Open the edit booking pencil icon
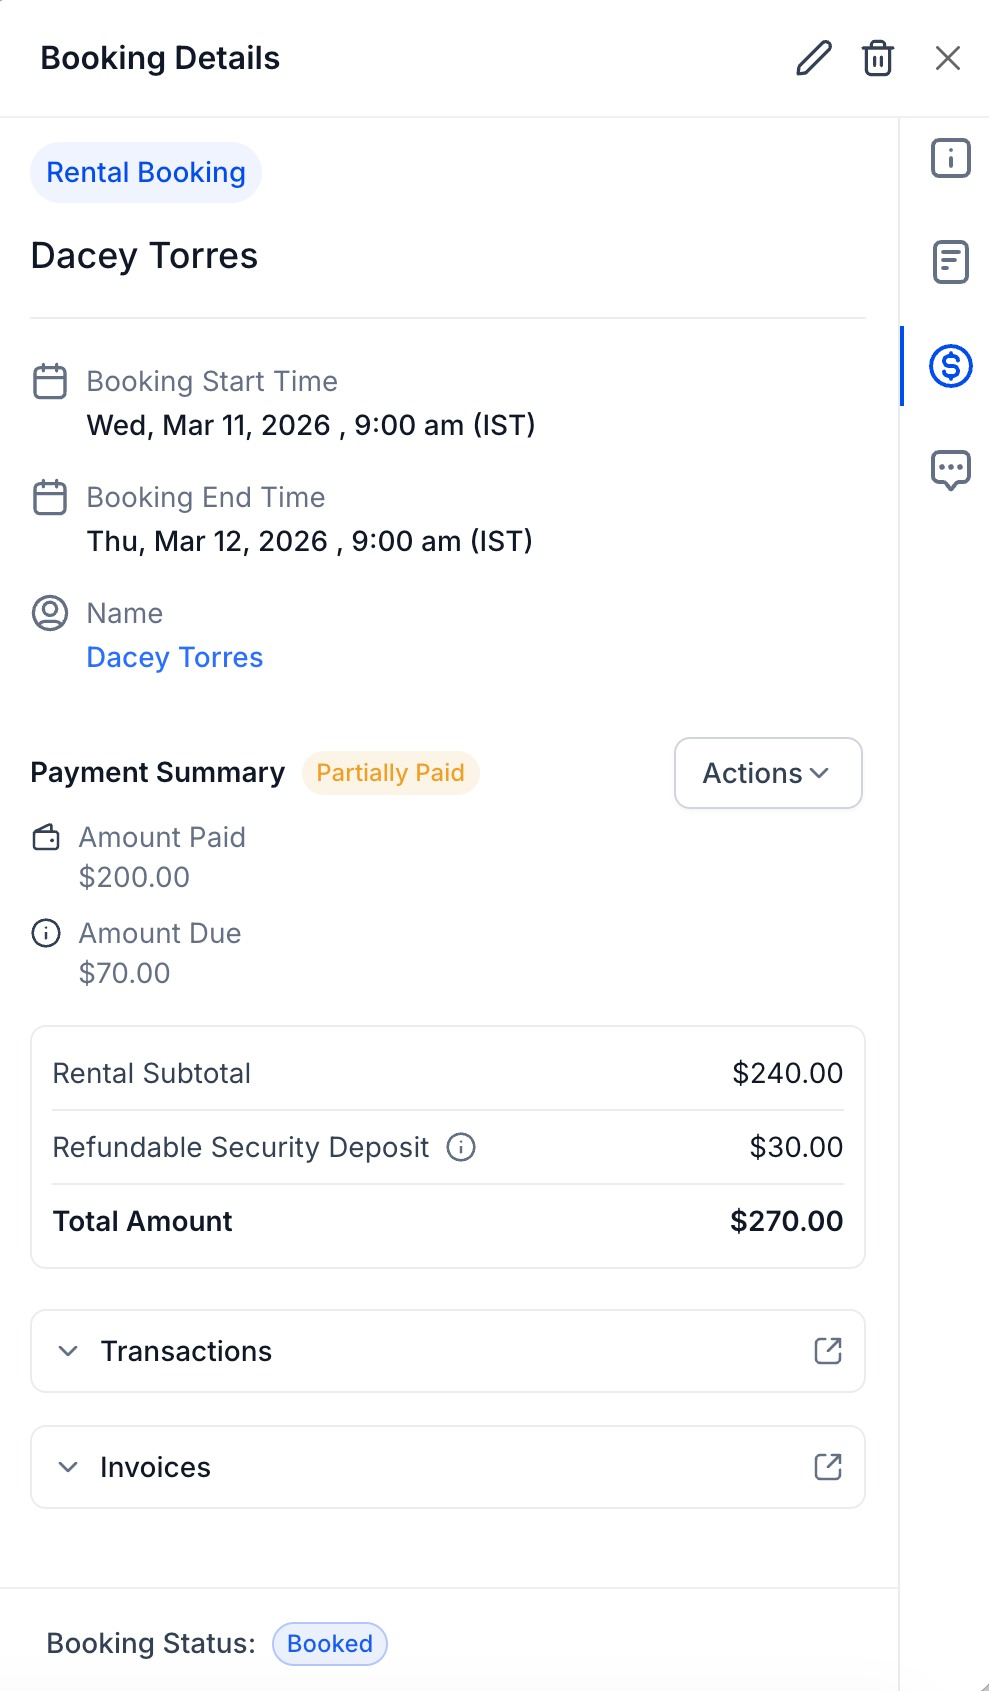Image resolution: width=989 pixels, height=1691 pixels. point(812,58)
